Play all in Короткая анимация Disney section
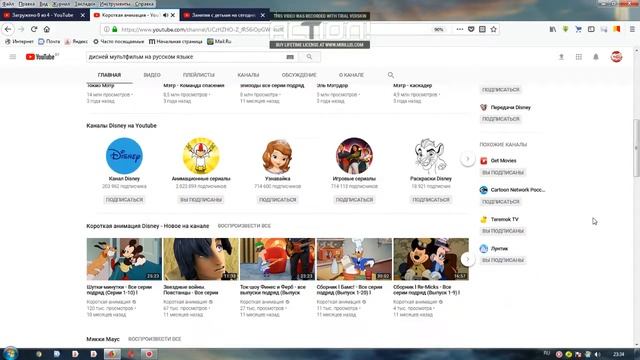The image size is (640, 360). [244, 226]
